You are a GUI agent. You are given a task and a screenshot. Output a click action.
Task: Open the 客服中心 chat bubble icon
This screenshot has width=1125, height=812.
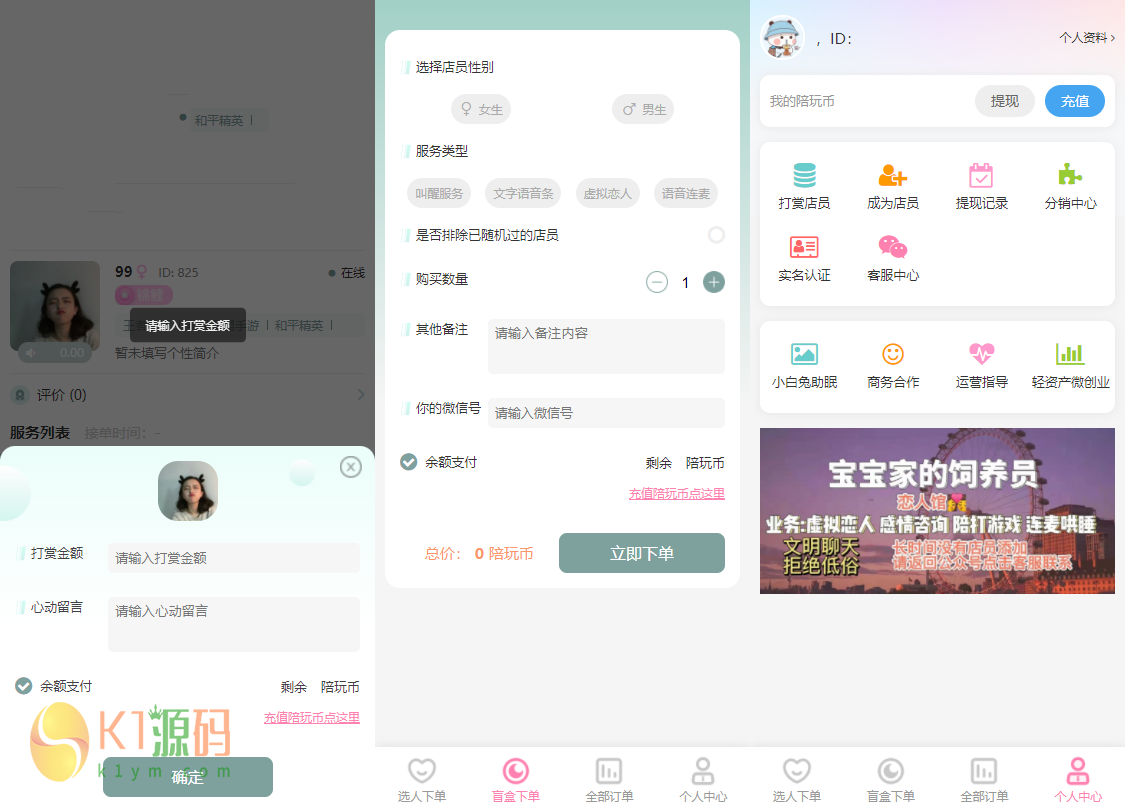pyautogui.click(x=893, y=247)
